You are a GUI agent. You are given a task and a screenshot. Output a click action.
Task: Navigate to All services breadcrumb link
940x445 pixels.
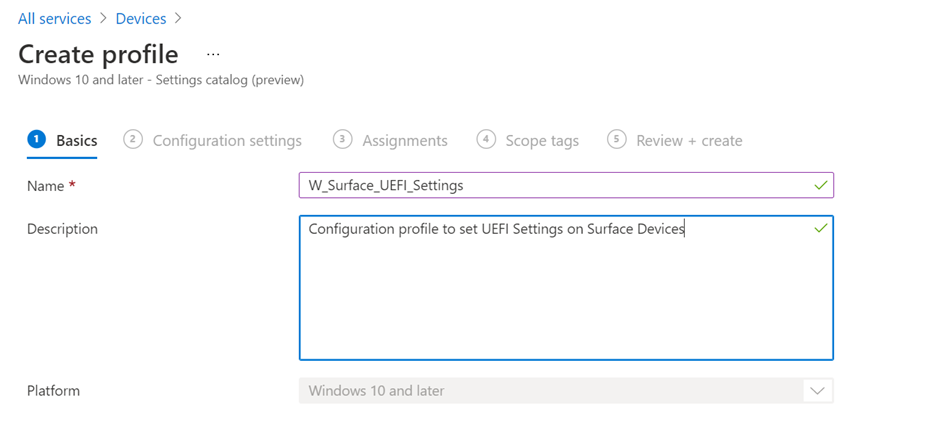point(55,19)
